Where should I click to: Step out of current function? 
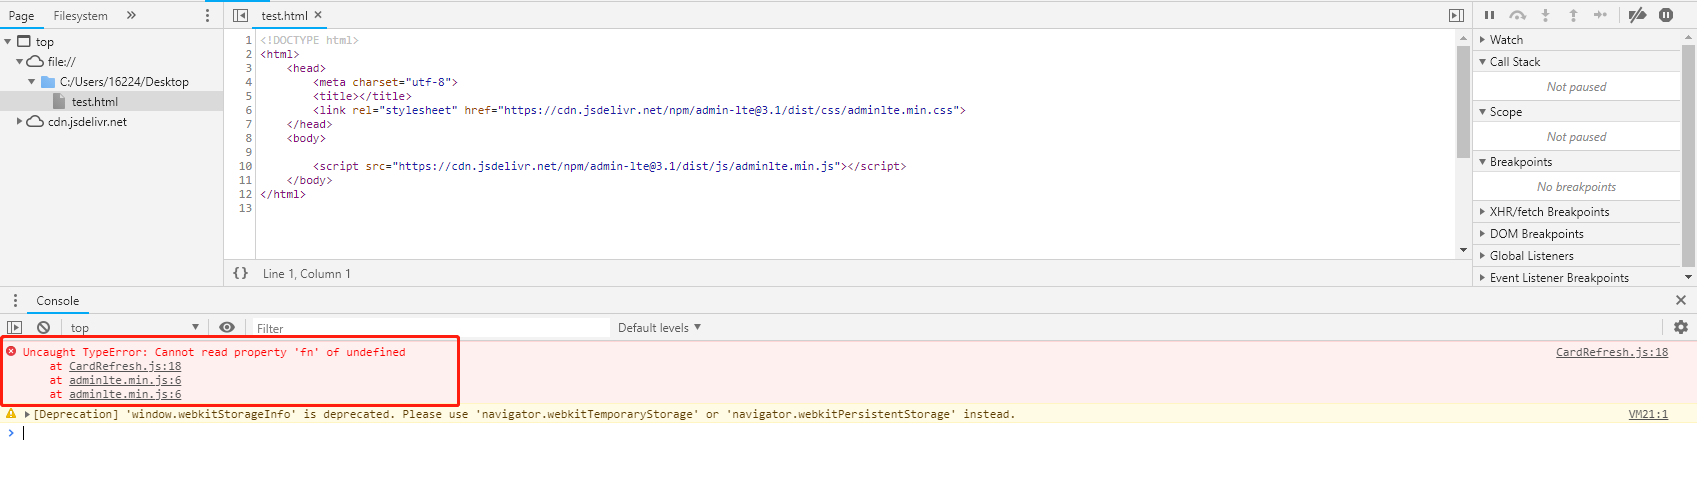point(1573,15)
